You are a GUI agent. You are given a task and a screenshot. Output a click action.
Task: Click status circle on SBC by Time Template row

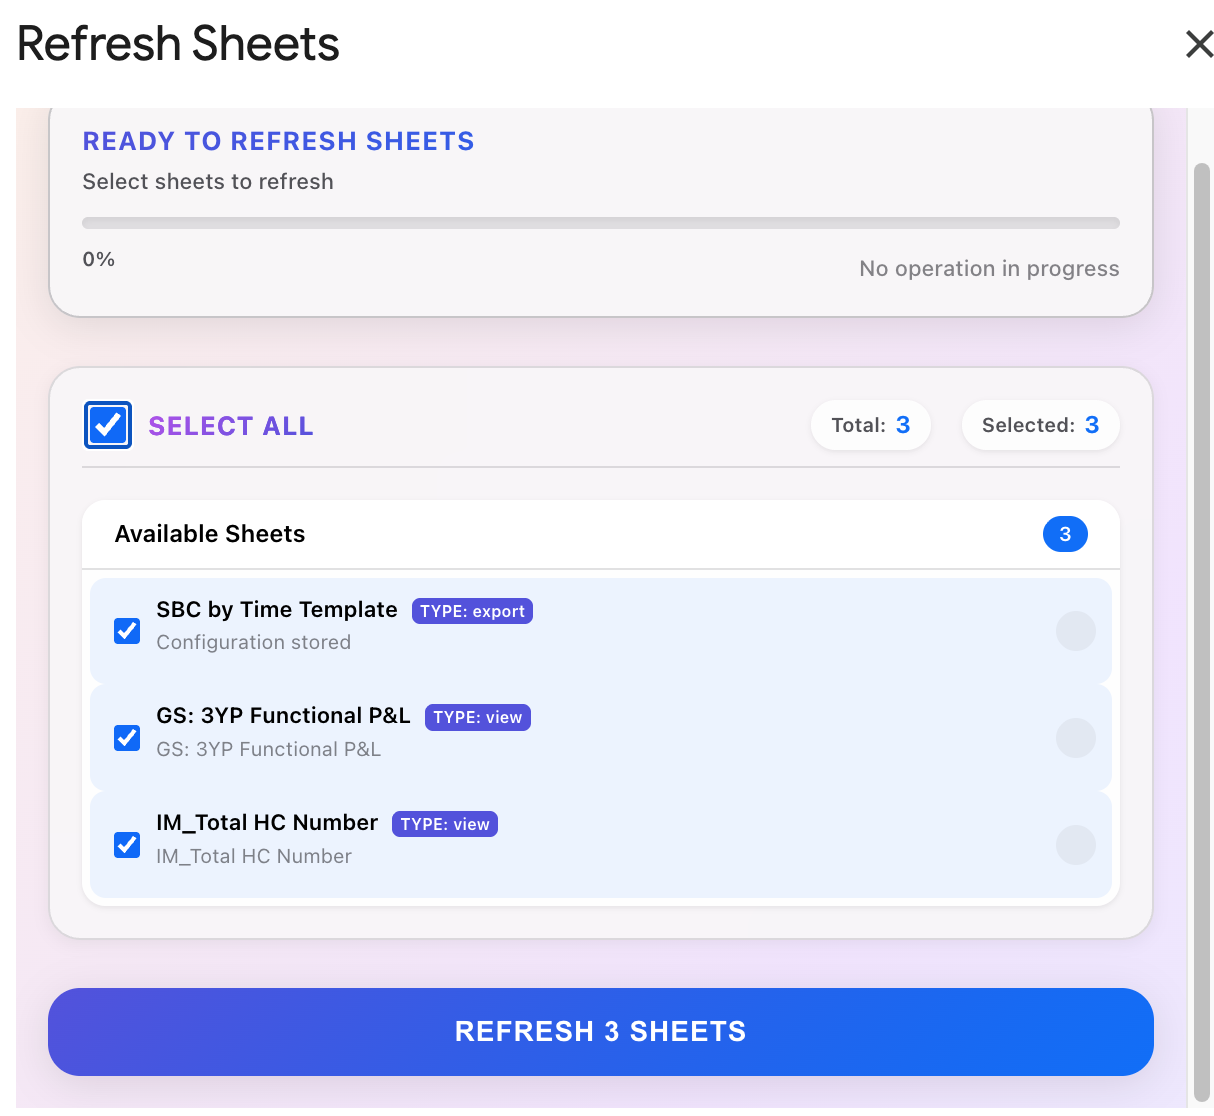(x=1075, y=631)
